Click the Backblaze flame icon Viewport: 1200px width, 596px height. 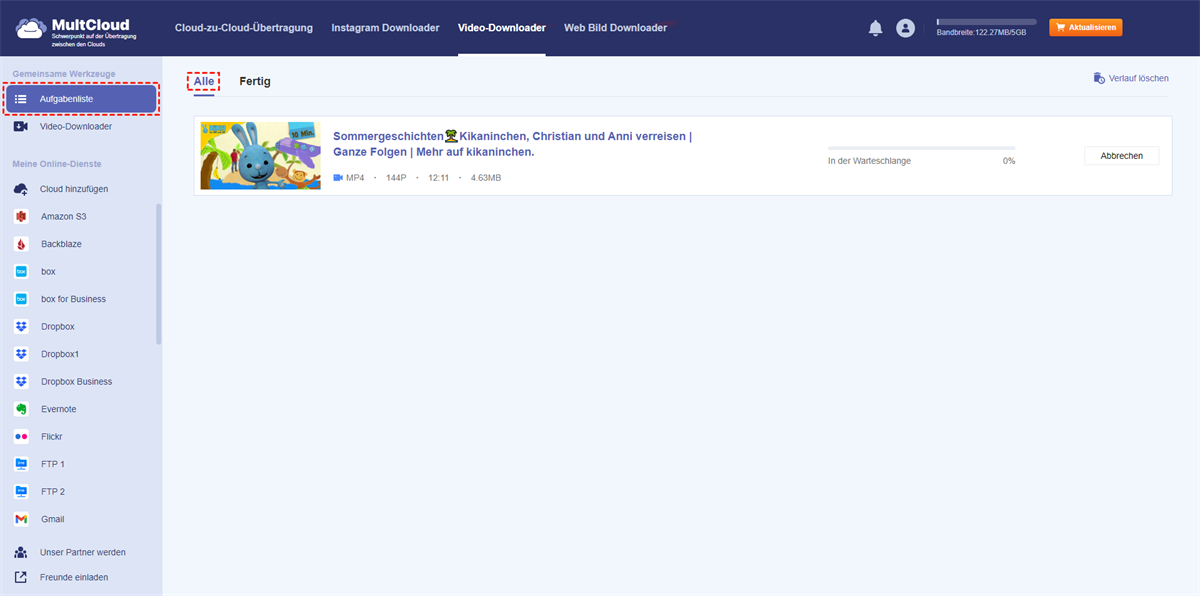coord(21,244)
